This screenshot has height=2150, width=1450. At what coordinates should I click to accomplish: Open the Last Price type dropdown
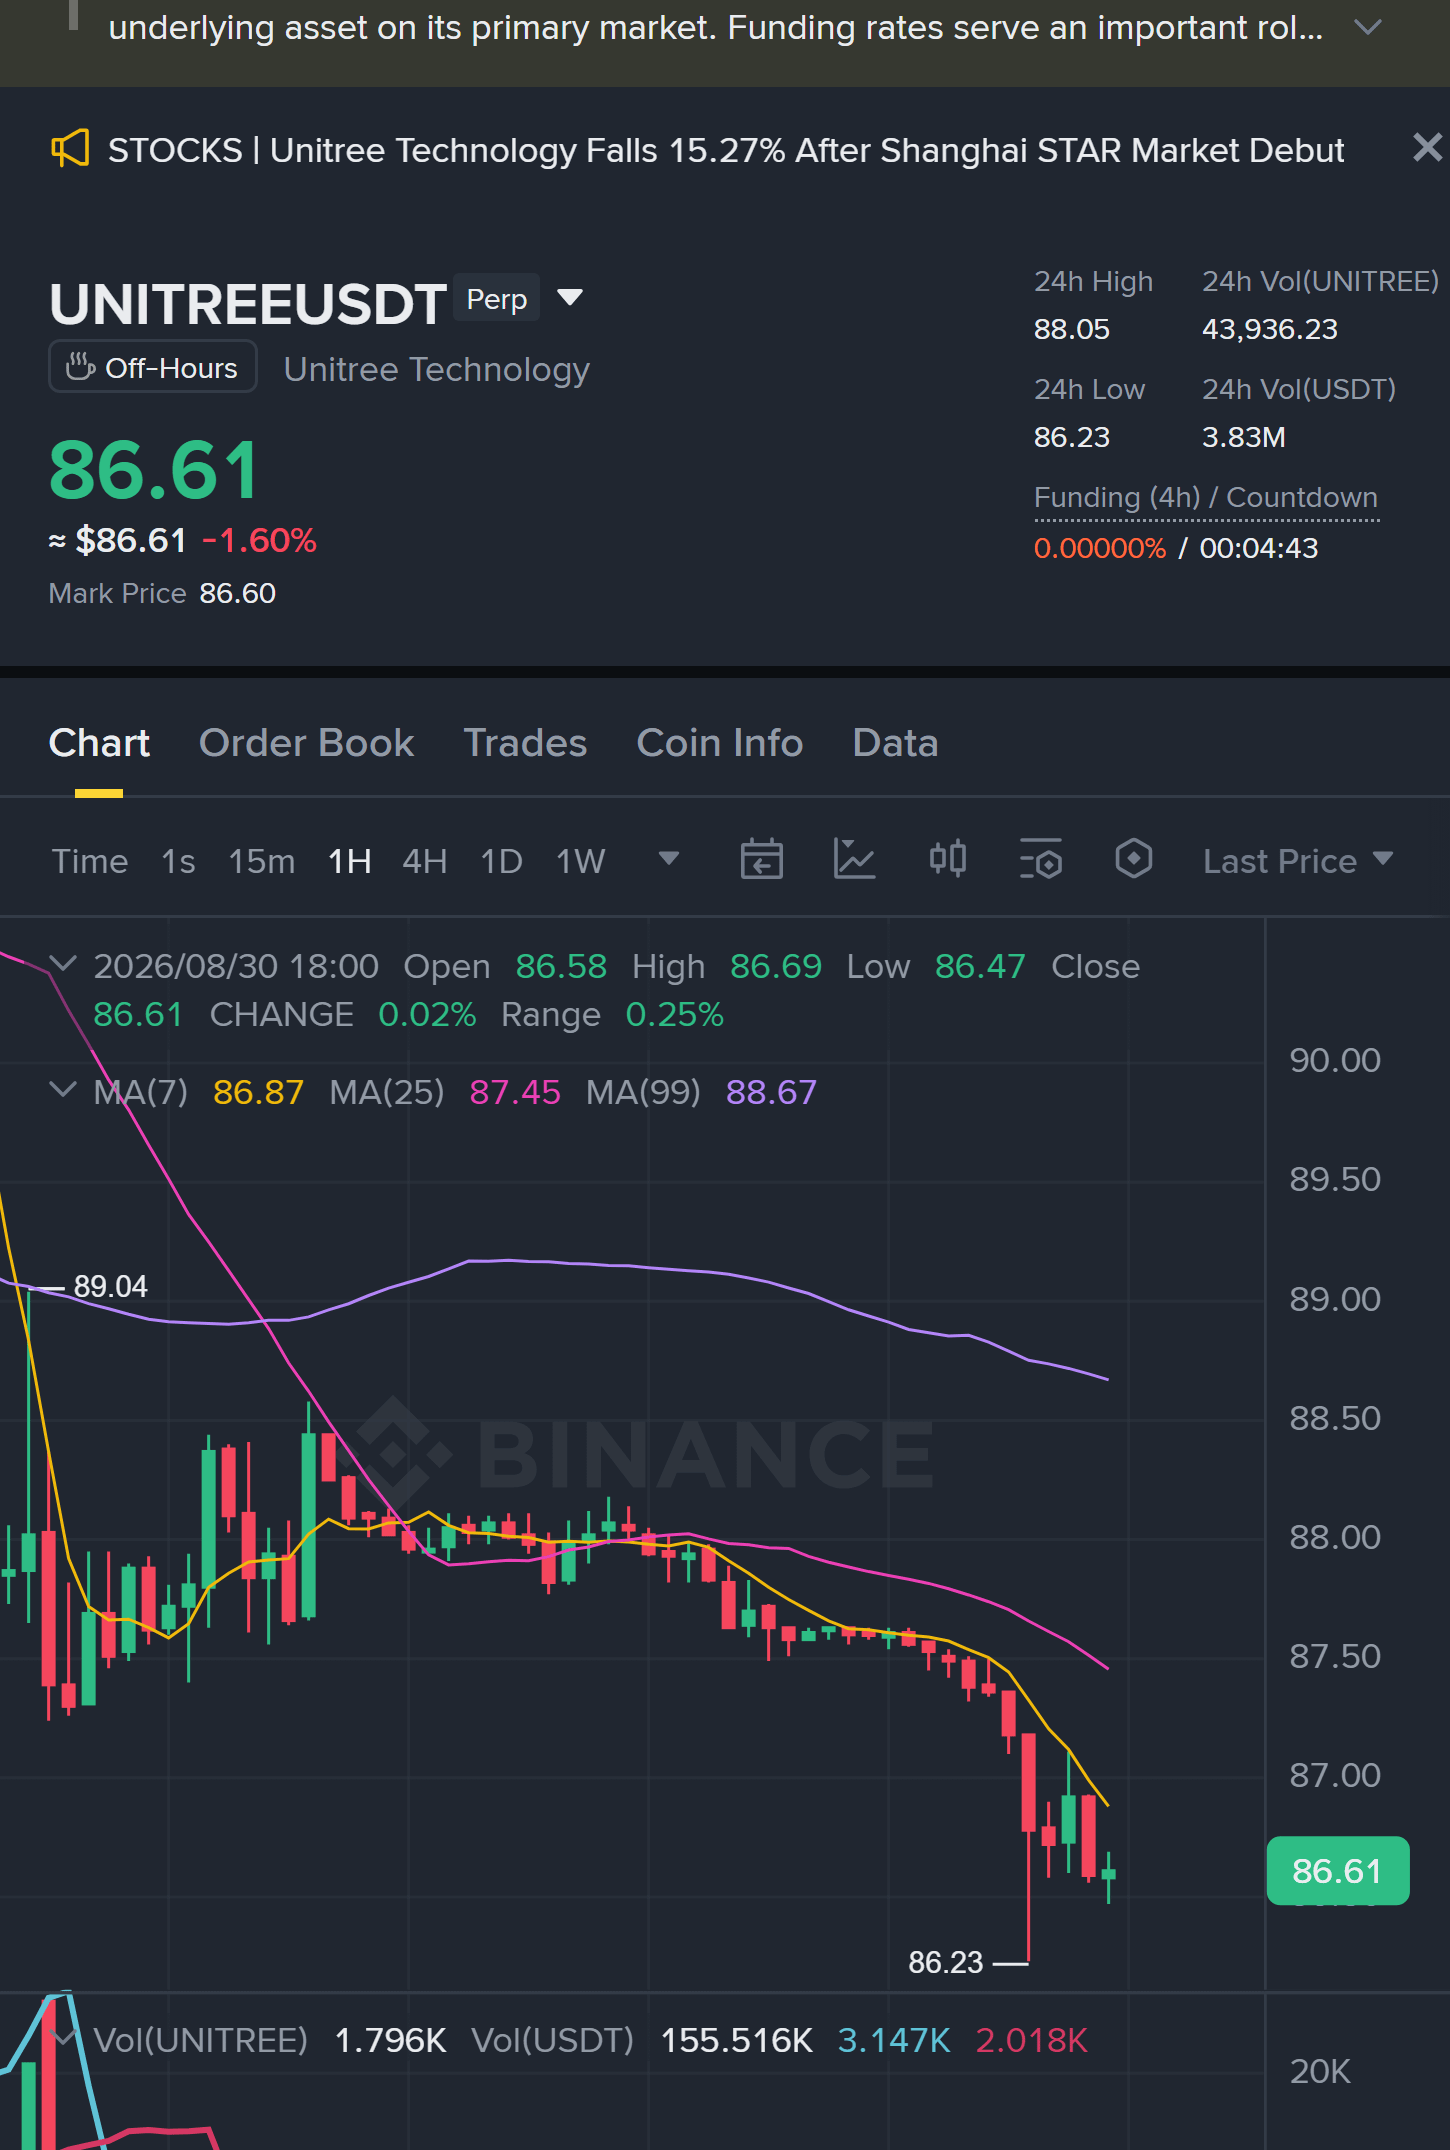[1298, 861]
